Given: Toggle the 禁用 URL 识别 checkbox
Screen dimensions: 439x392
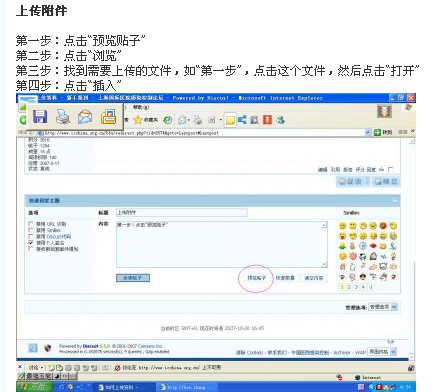Looking at the screenshot, I should coord(31,224).
